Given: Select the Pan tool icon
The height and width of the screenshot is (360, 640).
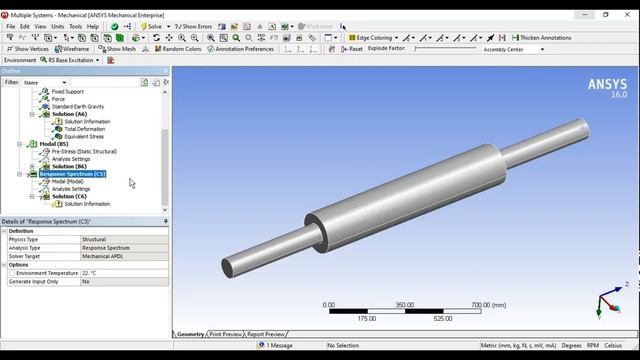Looking at the screenshot, I should pos(169,38).
